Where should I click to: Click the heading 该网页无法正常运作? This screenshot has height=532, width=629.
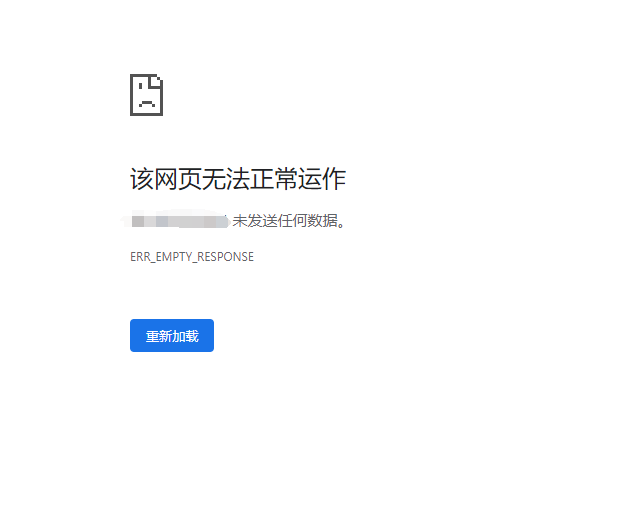click(238, 179)
